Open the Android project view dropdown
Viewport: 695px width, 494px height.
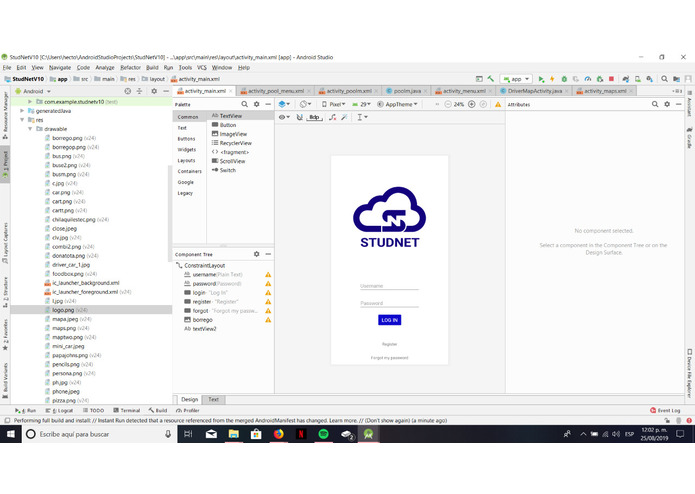coord(33,91)
